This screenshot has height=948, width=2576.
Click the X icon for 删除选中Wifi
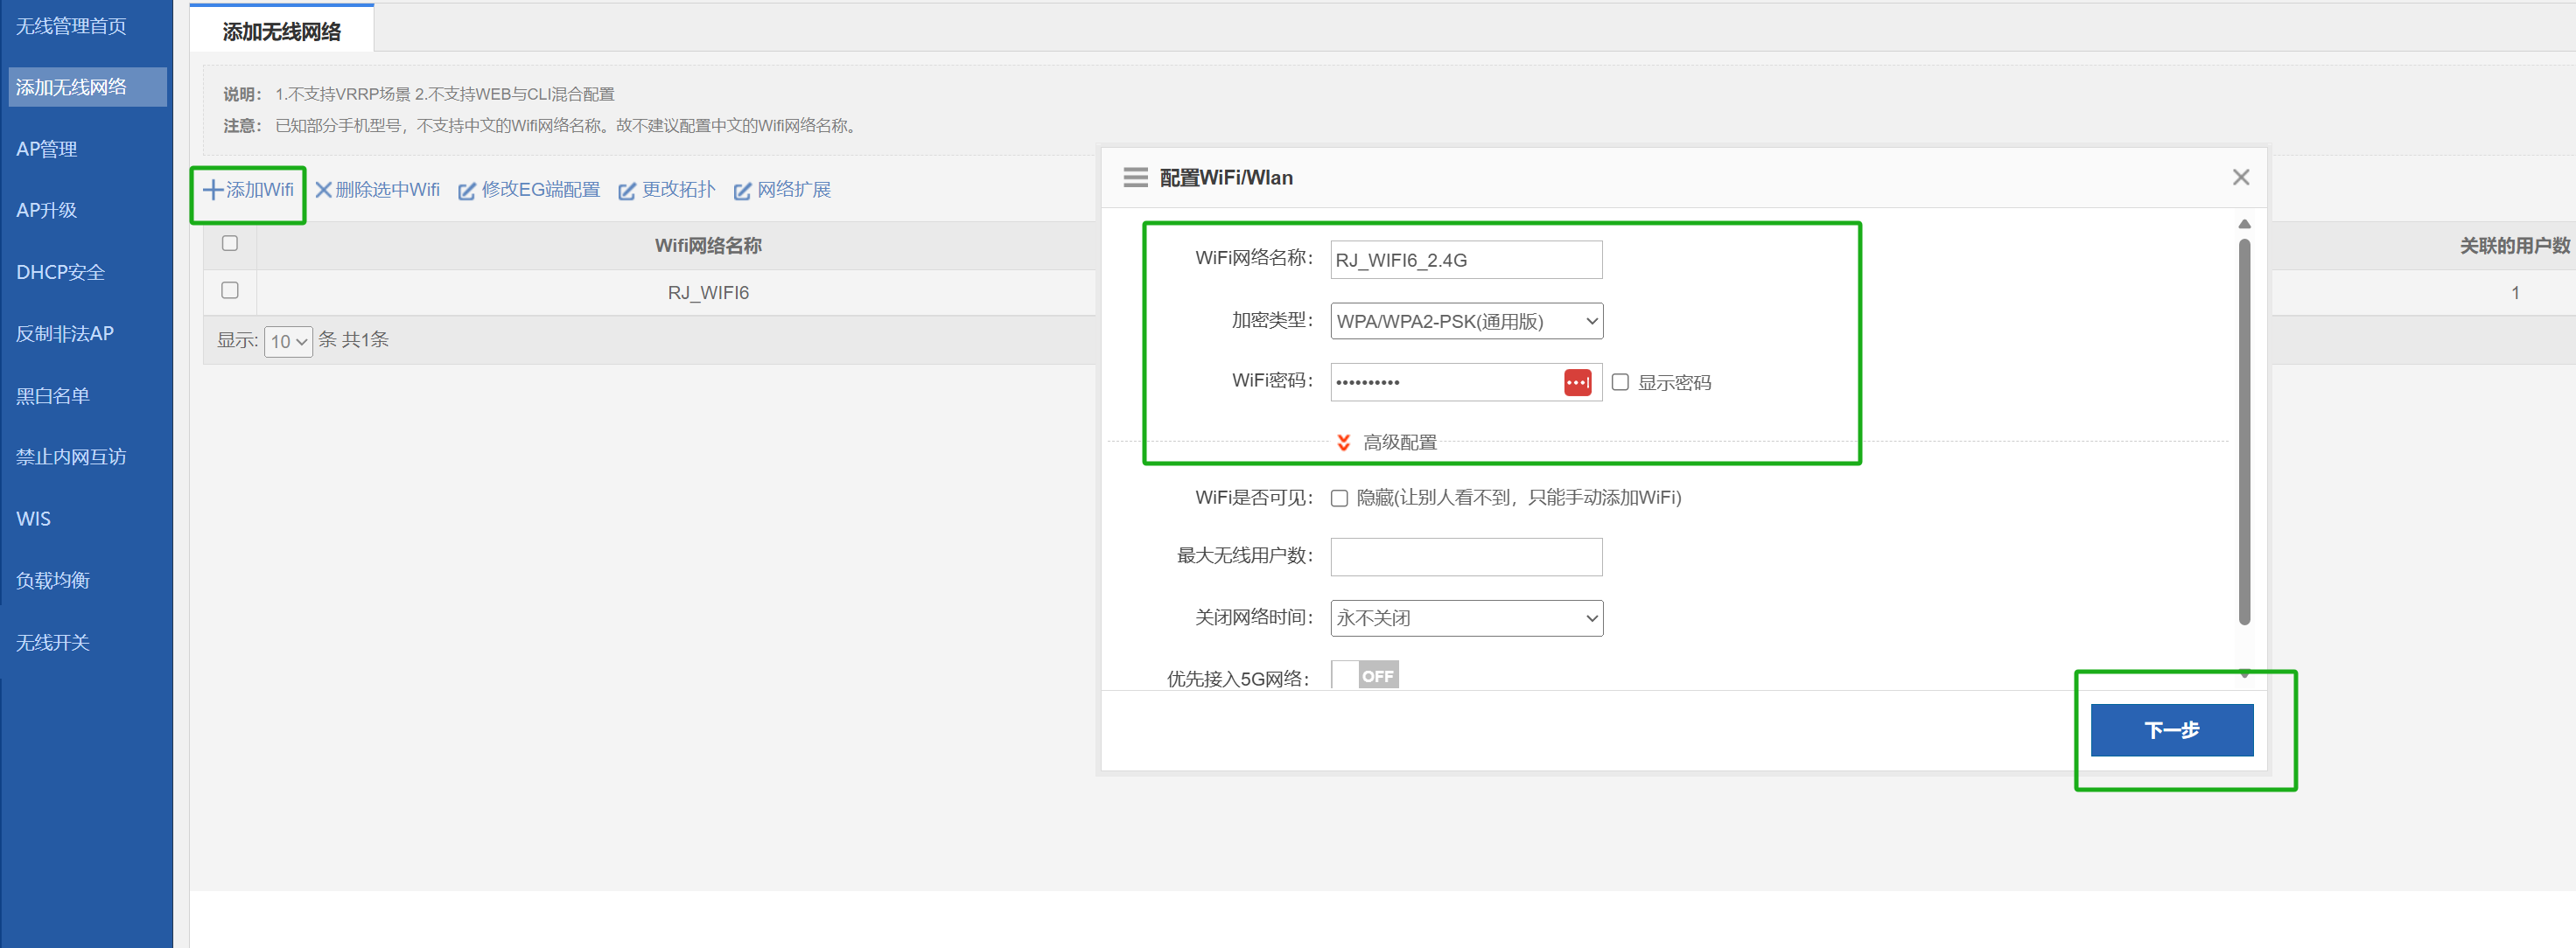(323, 190)
